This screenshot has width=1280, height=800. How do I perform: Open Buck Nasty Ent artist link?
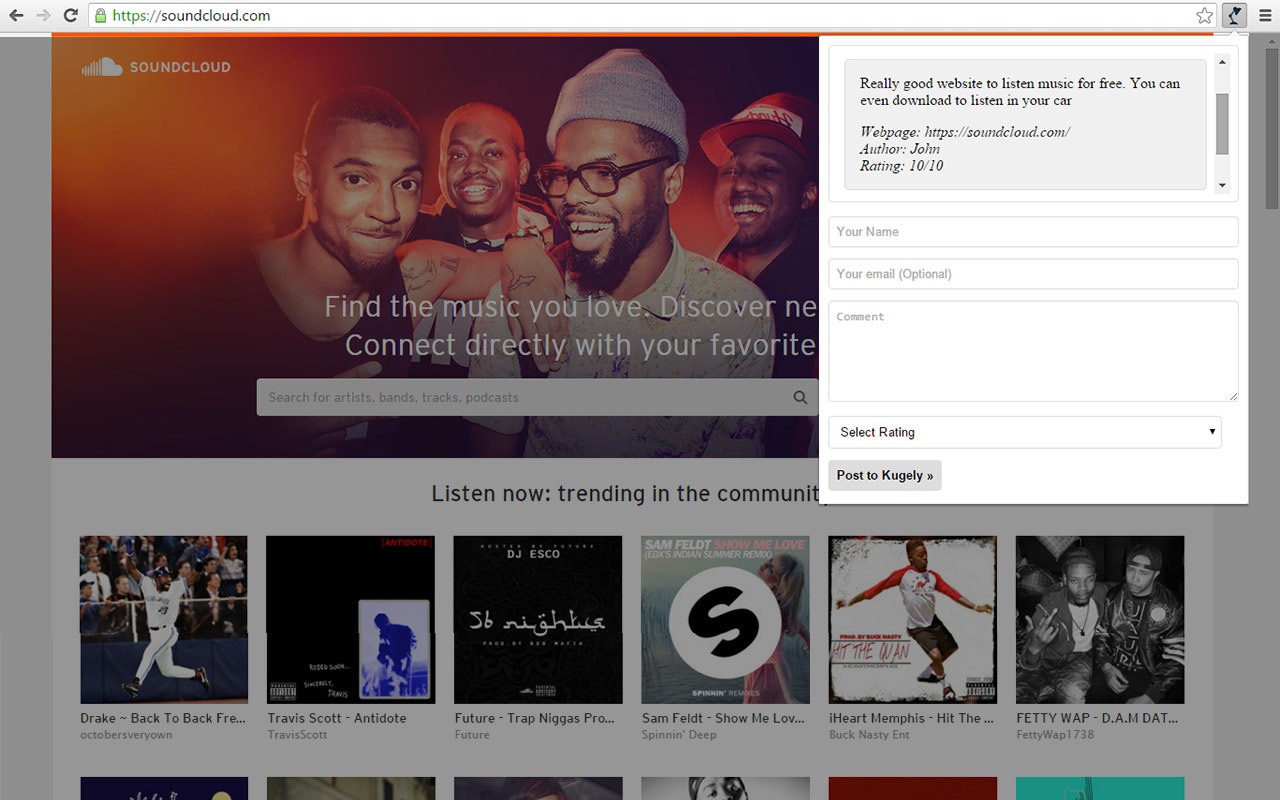tap(869, 735)
